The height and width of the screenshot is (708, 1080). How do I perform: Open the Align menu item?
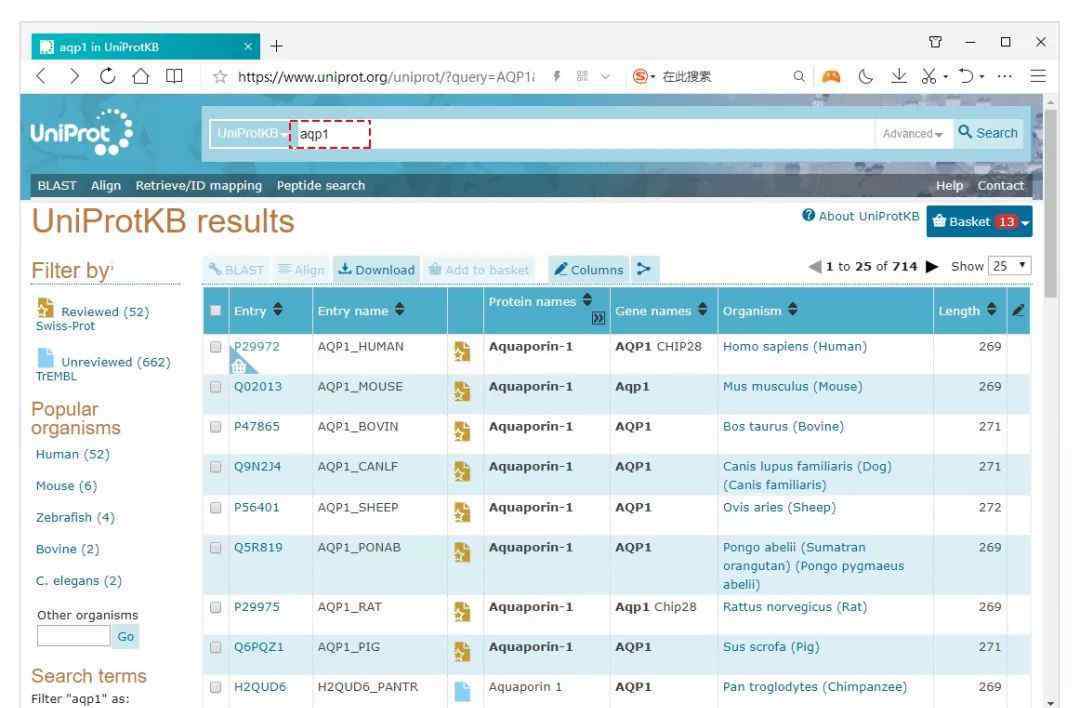(x=105, y=185)
